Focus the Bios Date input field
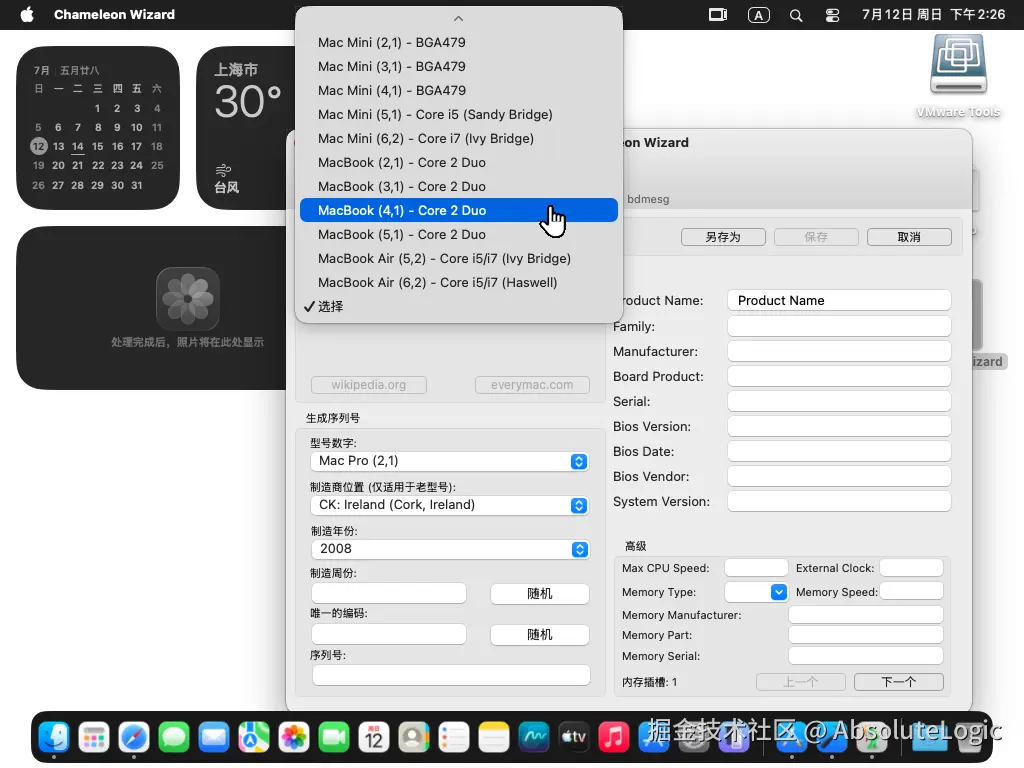 (x=839, y=451)
